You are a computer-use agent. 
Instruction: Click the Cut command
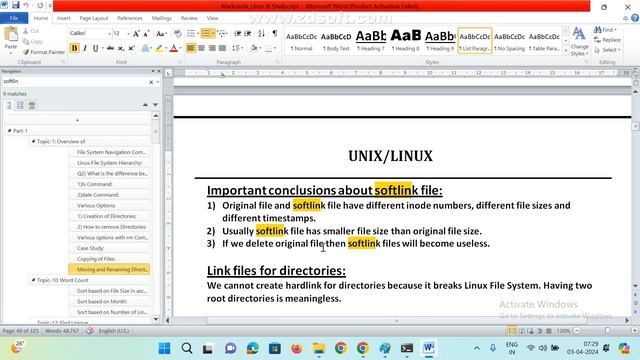pyautogui.click(x=31, y=31)
